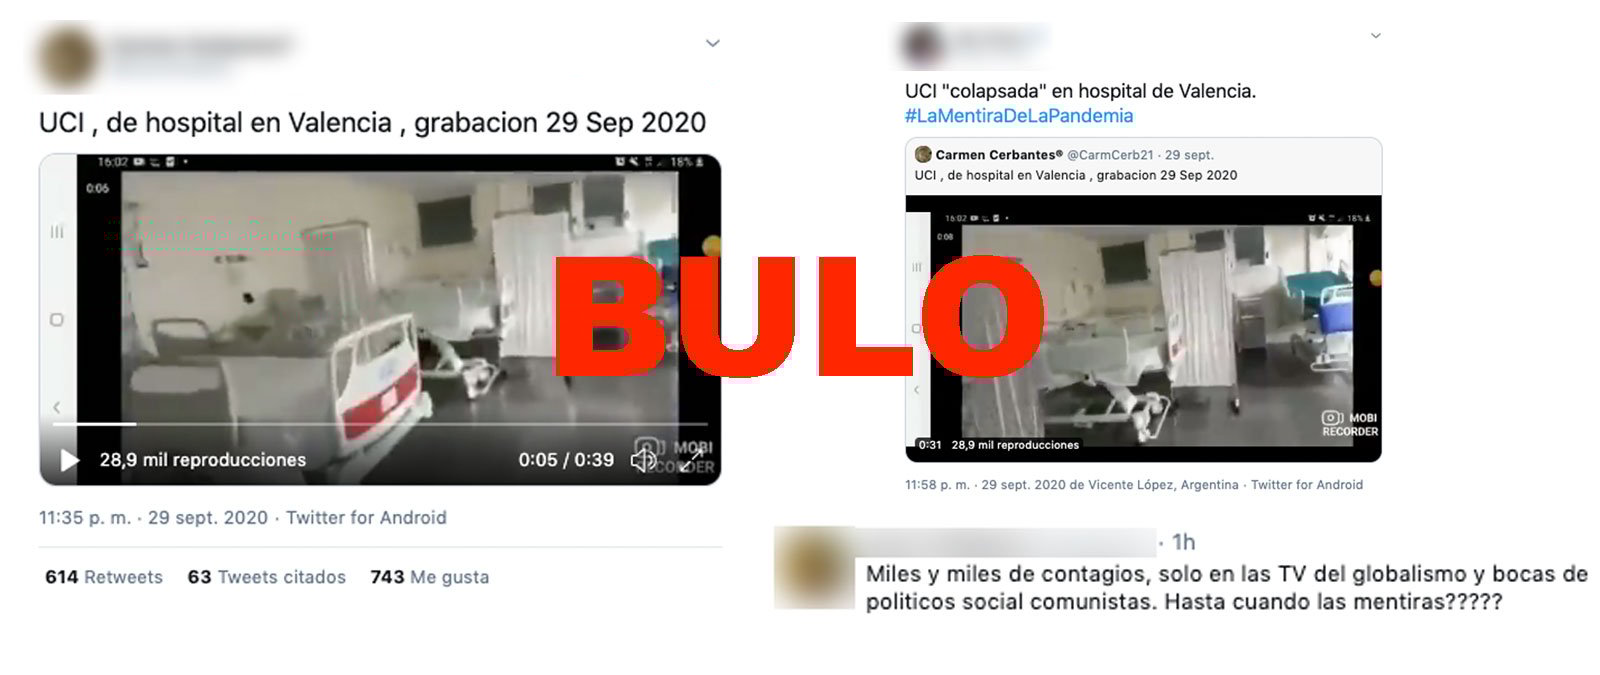View the 614 Retweets list
The width and height of the screenshot is (1600, 675).
104,577
